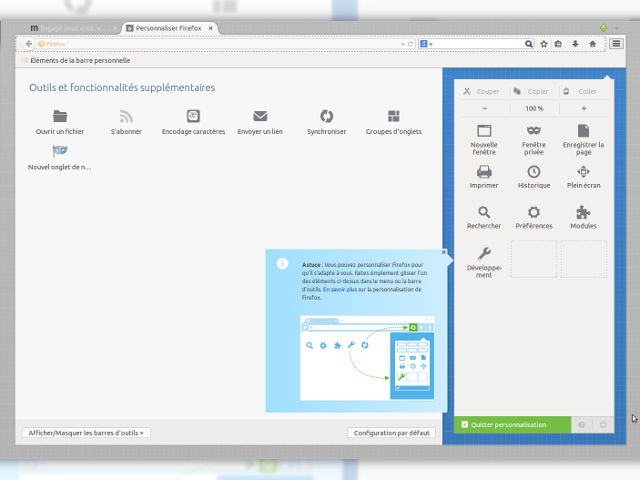Screen dimensions: 640x480
Task: Click the Nouvel onglet de navigation privée icon
Action: point(60,151)
